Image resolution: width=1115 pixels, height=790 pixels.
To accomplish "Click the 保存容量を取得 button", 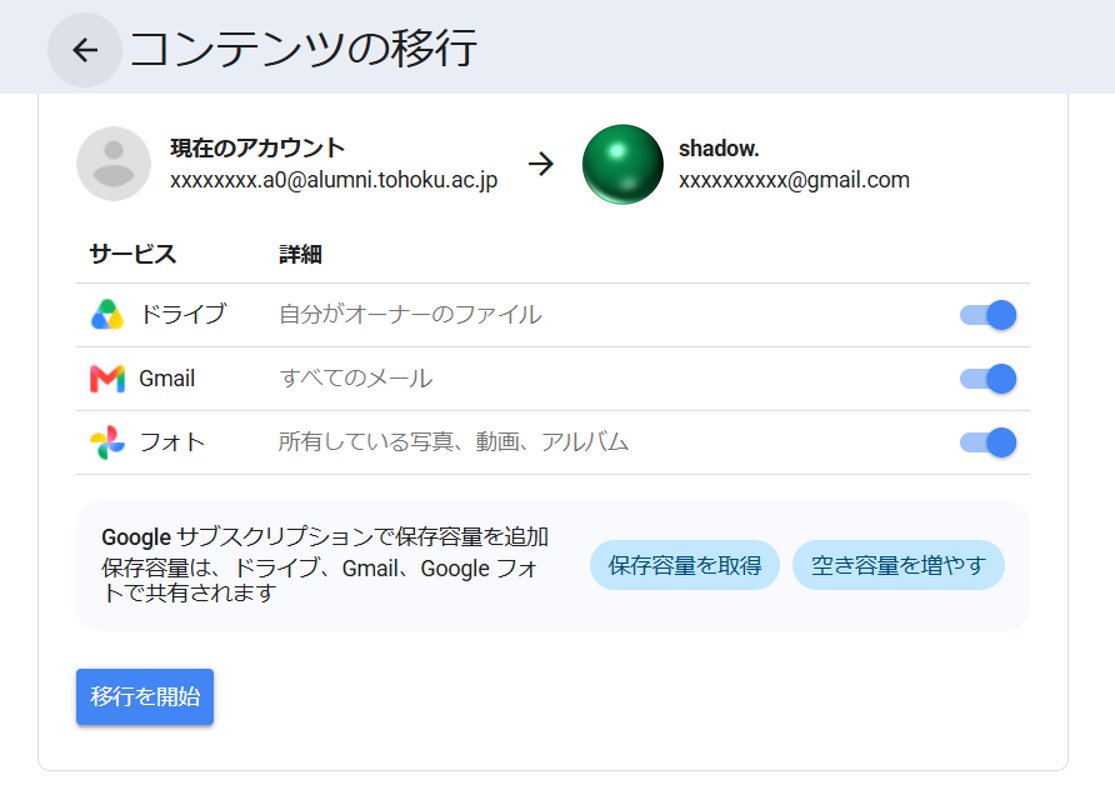I will (685, 565).
